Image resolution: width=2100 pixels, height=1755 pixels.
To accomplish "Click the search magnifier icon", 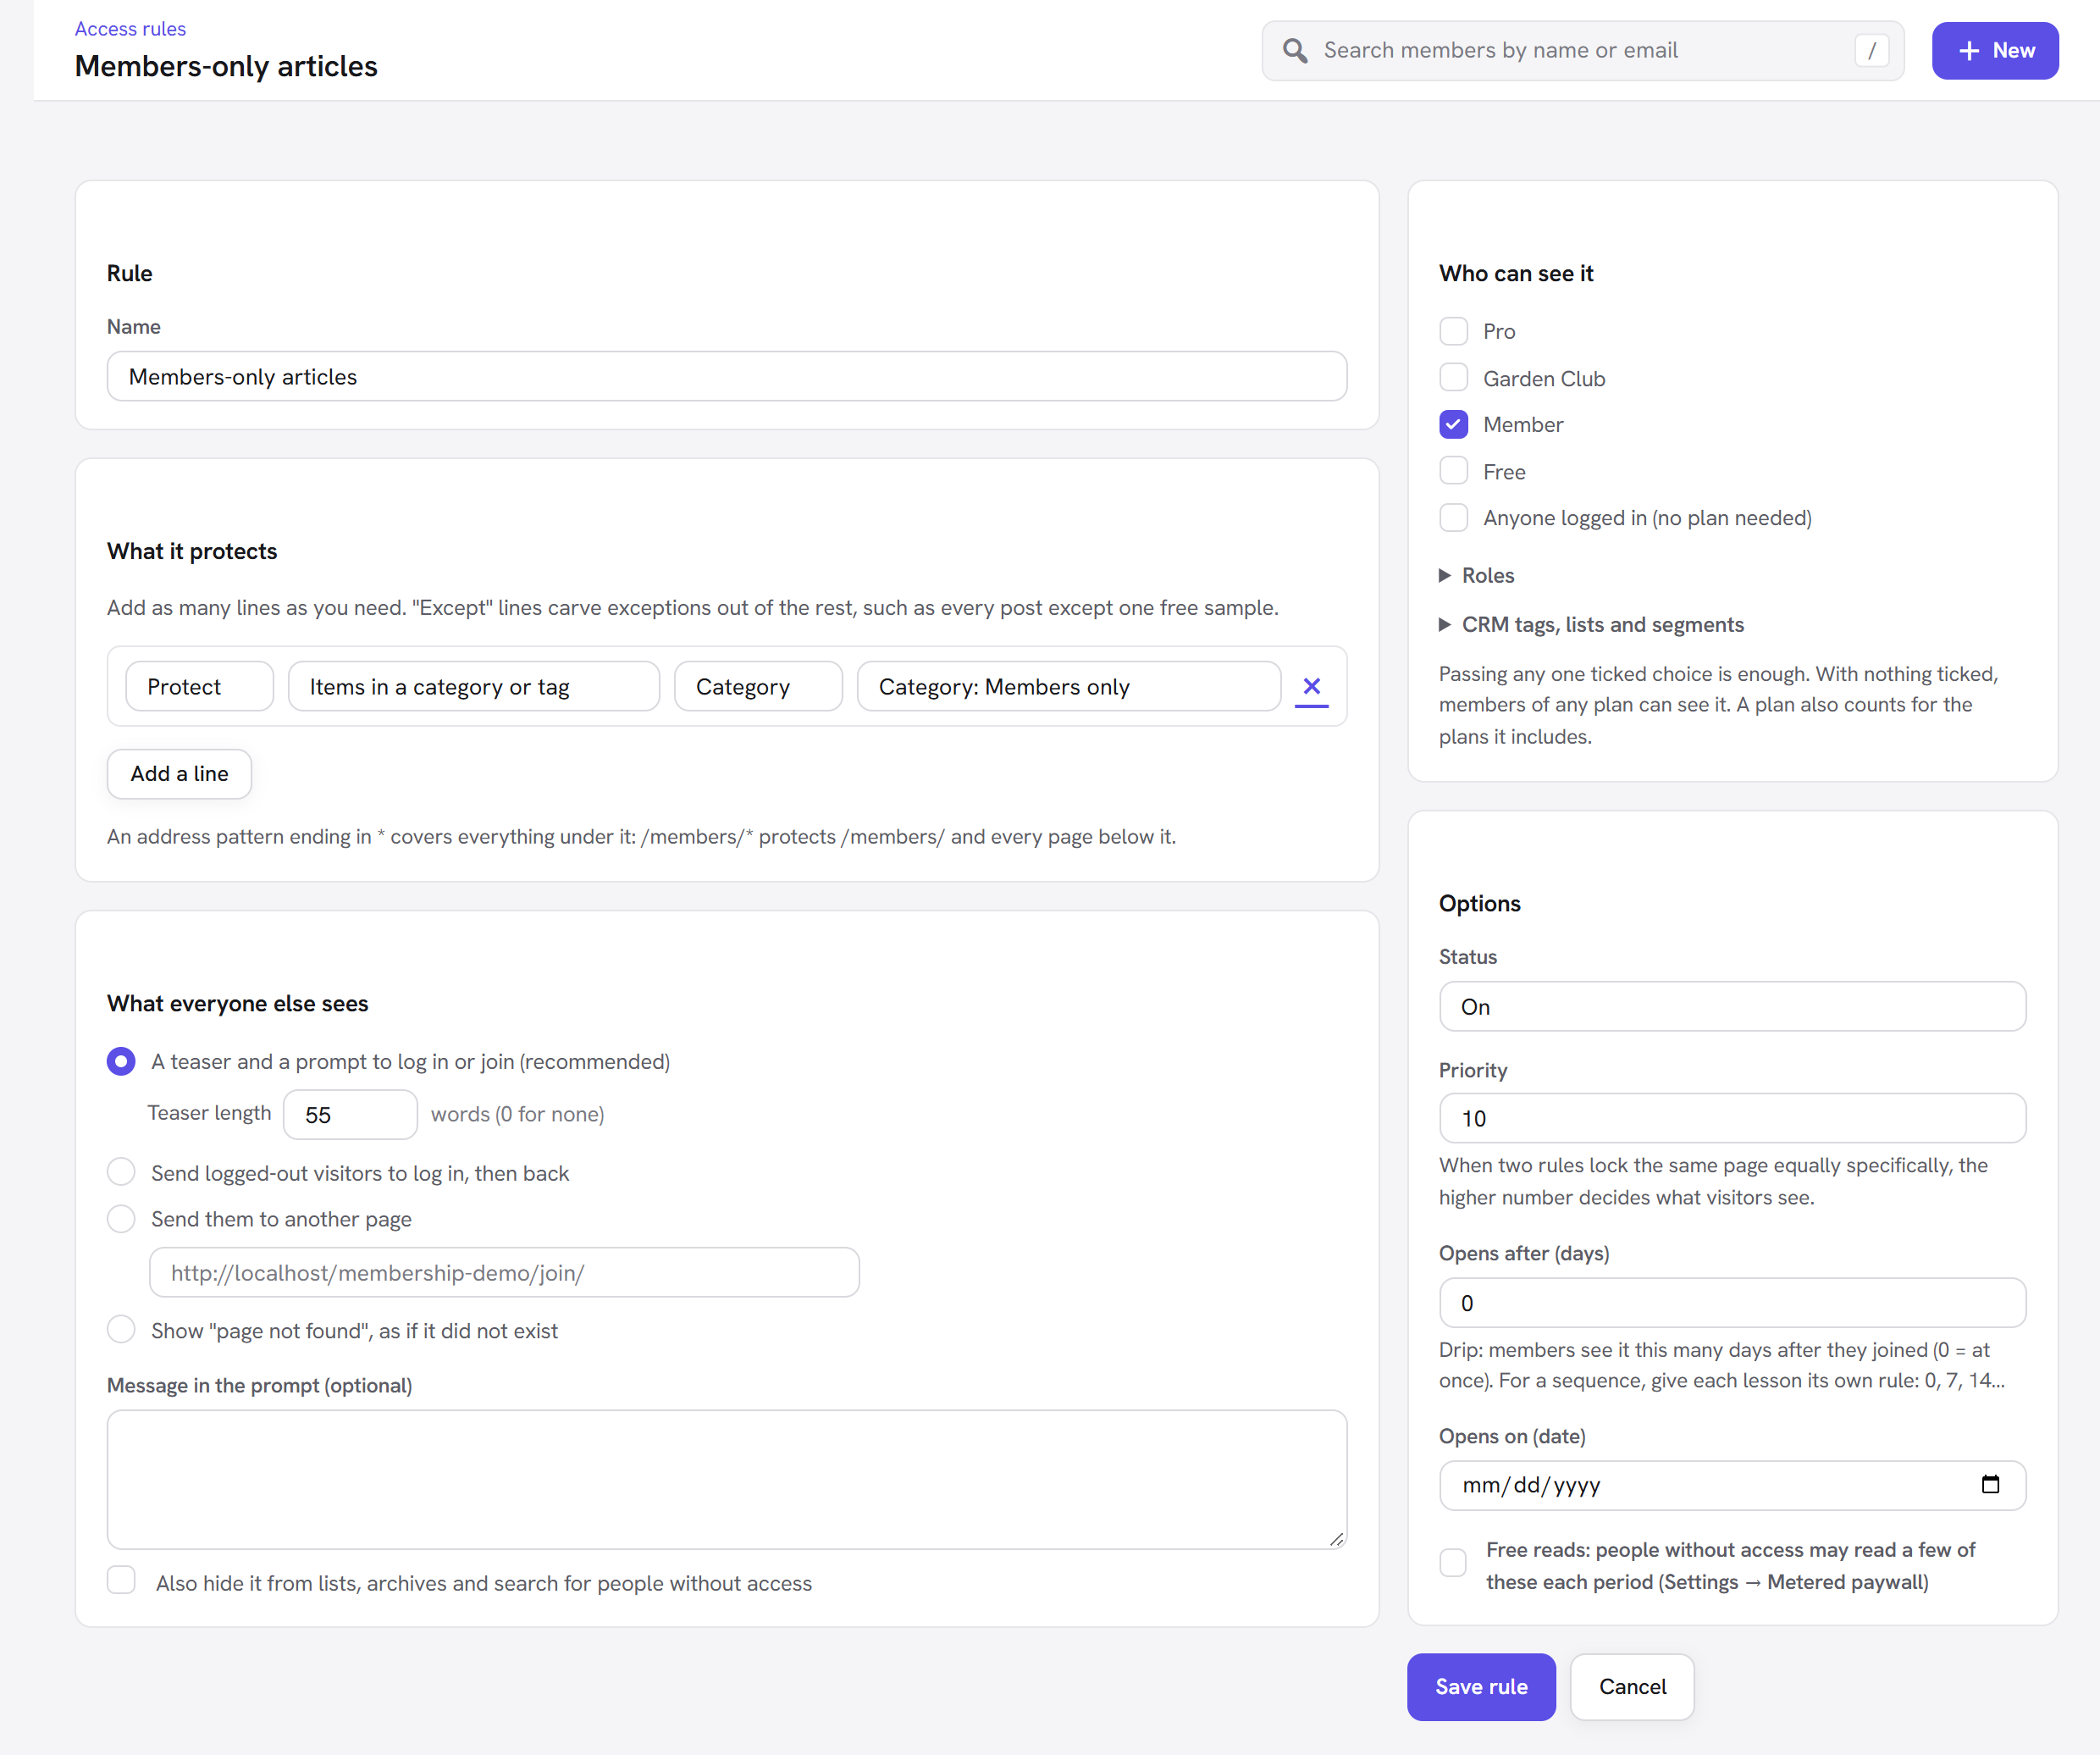I will (1295, 51).
